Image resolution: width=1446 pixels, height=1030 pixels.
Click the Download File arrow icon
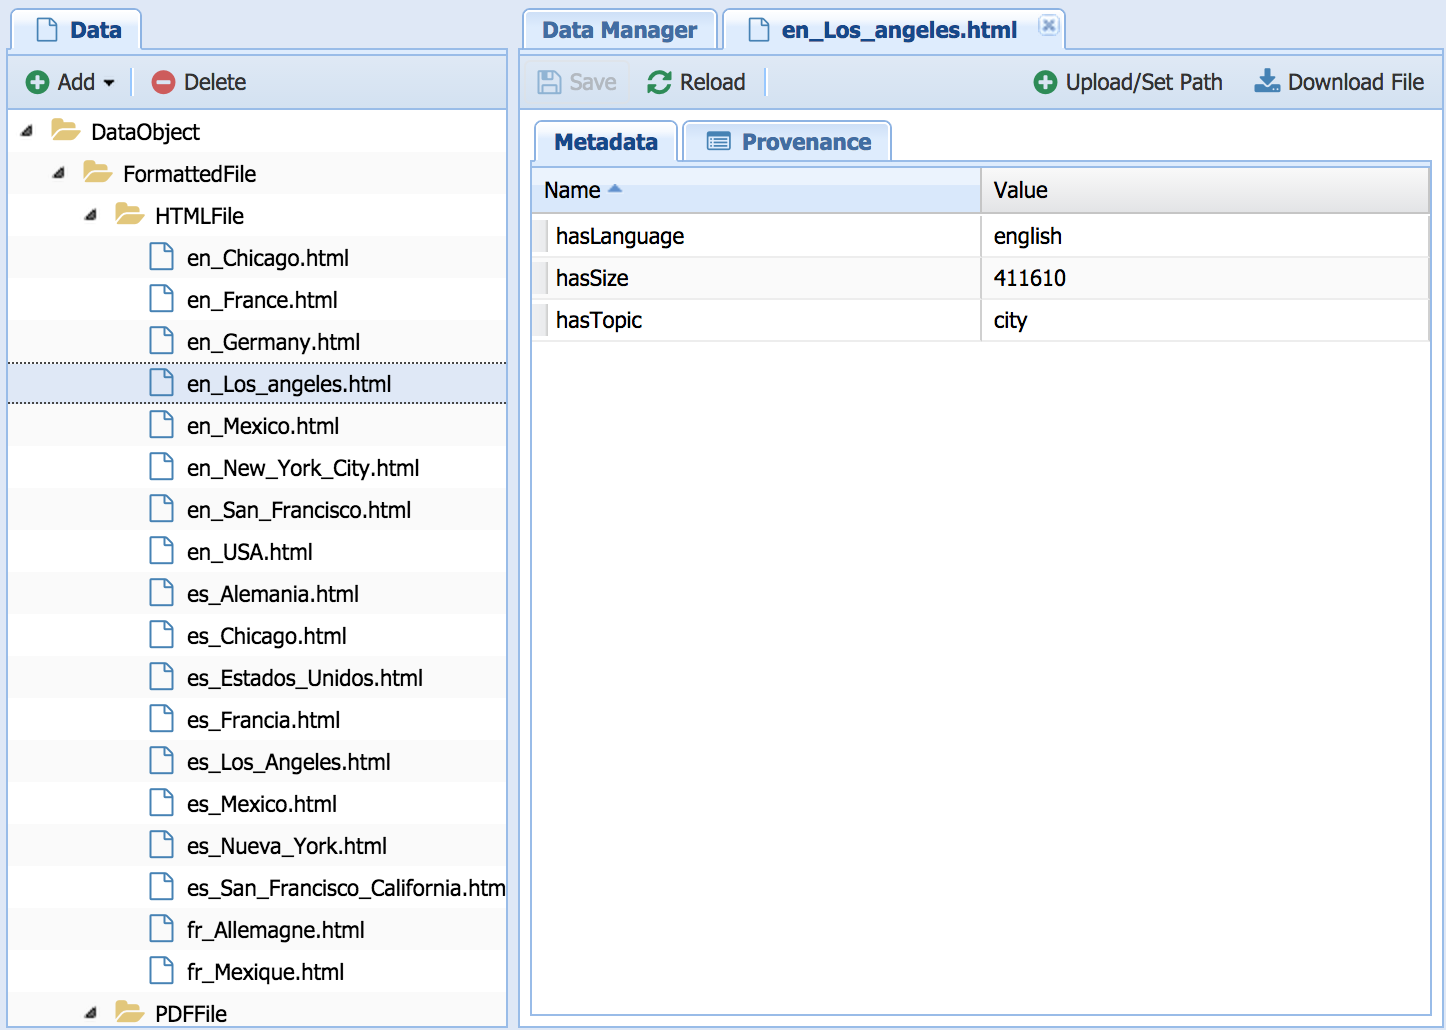(1267, 81)
